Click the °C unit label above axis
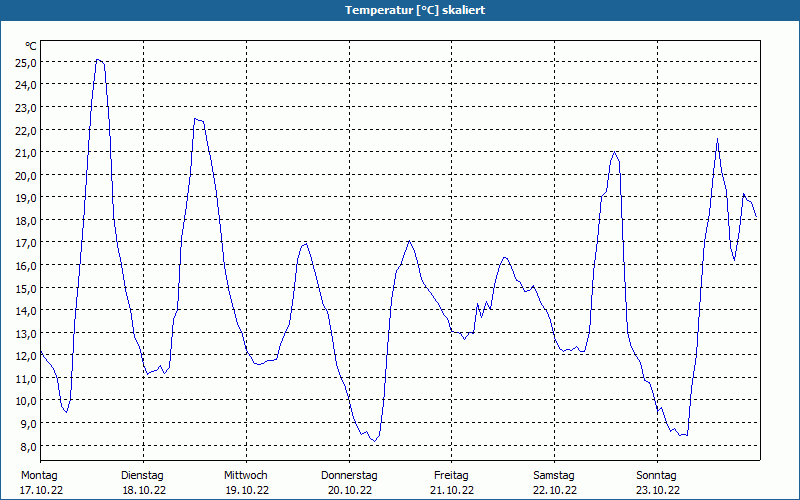800x500 pixels. [x=31, y=46]
